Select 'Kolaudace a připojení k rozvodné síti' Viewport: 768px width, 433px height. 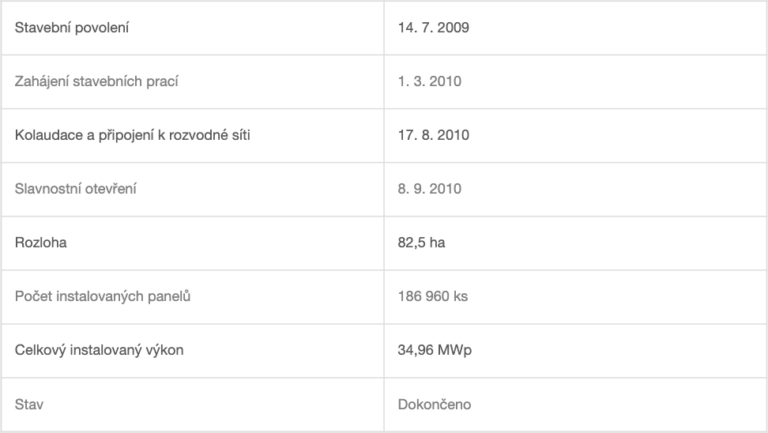(x=132, y=135)
